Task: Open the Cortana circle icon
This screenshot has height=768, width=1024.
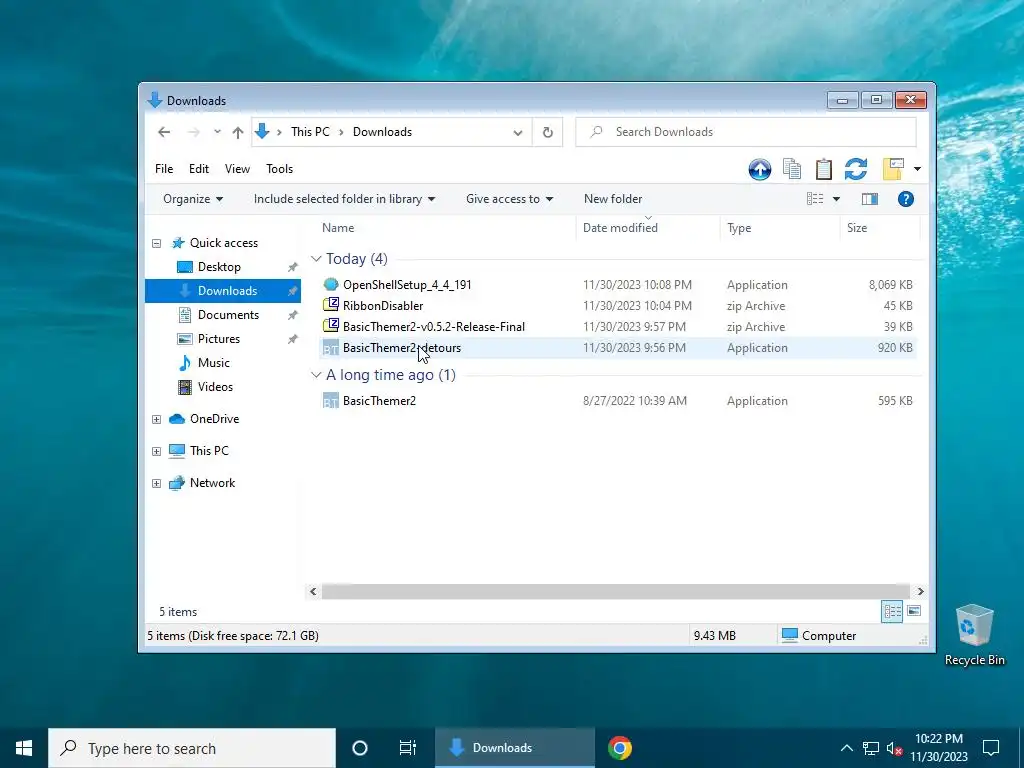Action: [359, 748]
